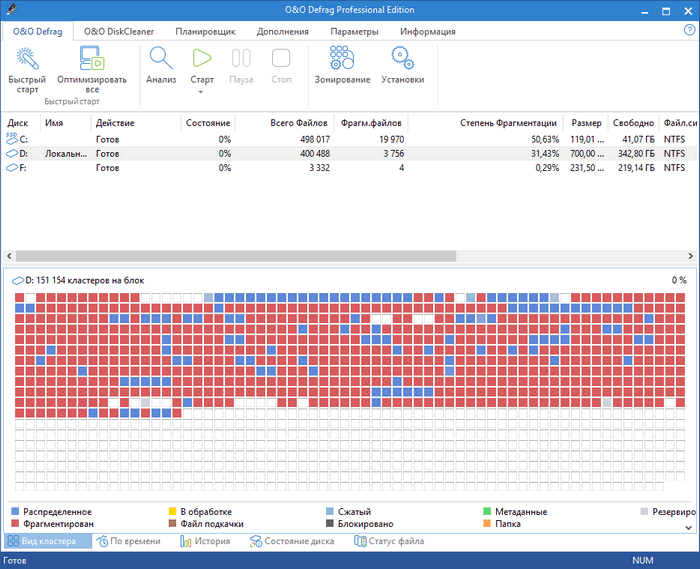Expand the Старт dropdown arrow

[x=201, y=92]
